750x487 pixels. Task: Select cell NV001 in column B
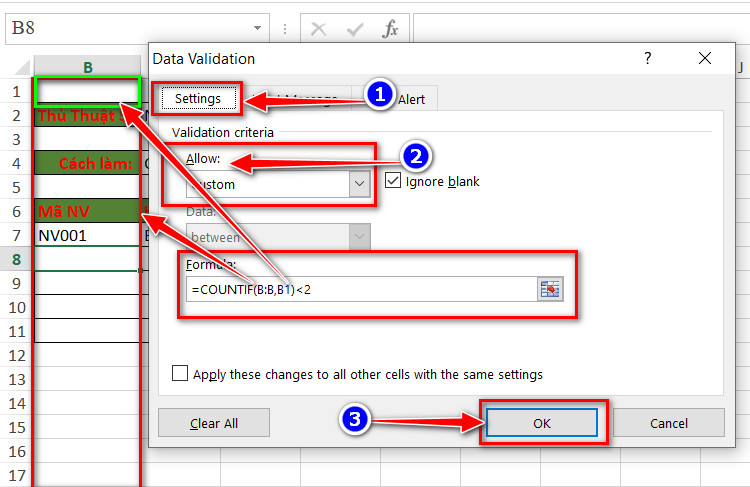coord(88,235)
